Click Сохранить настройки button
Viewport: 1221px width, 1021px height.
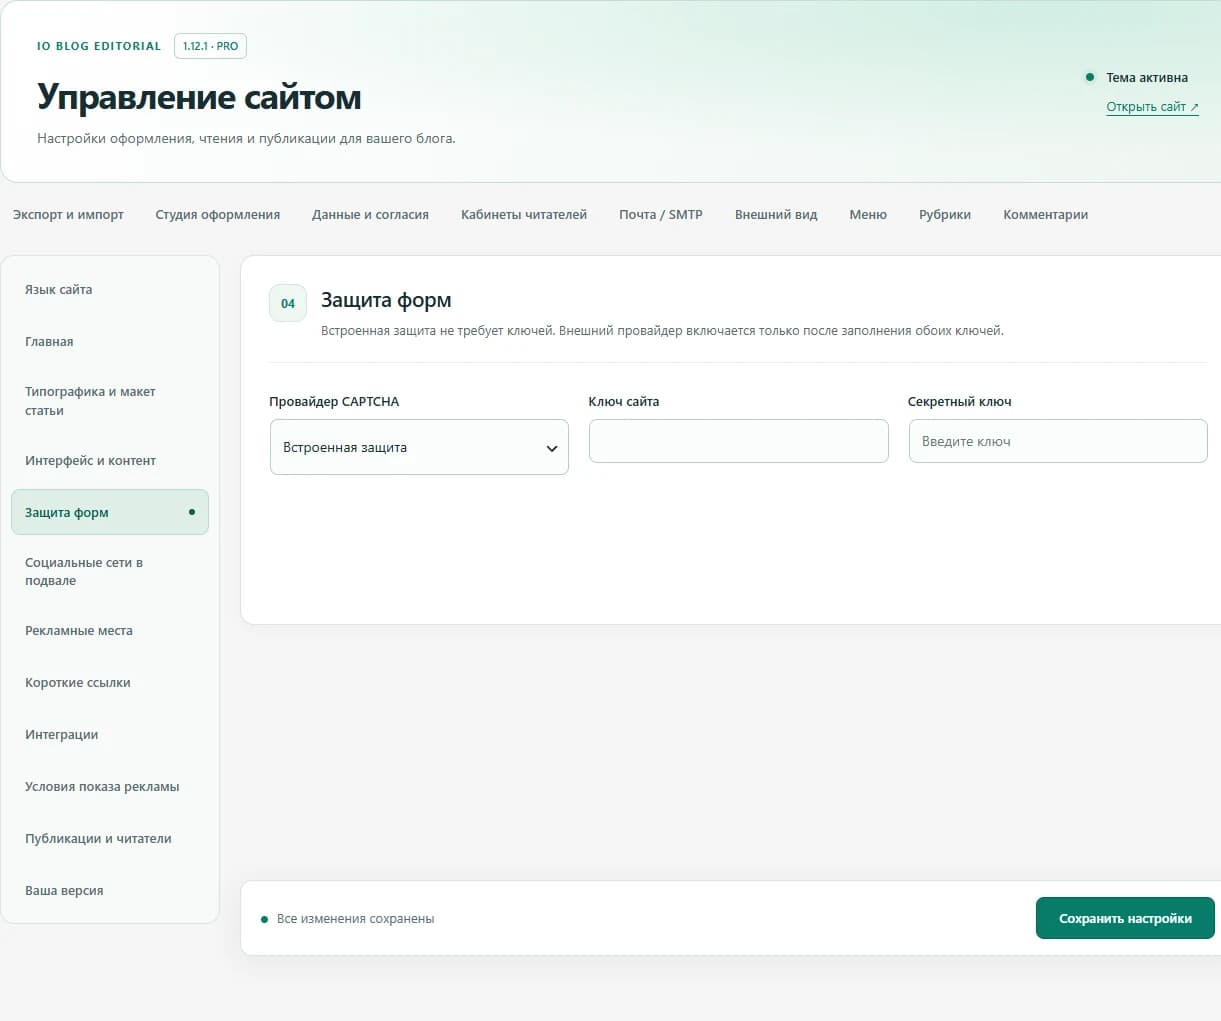(1125, 918)
